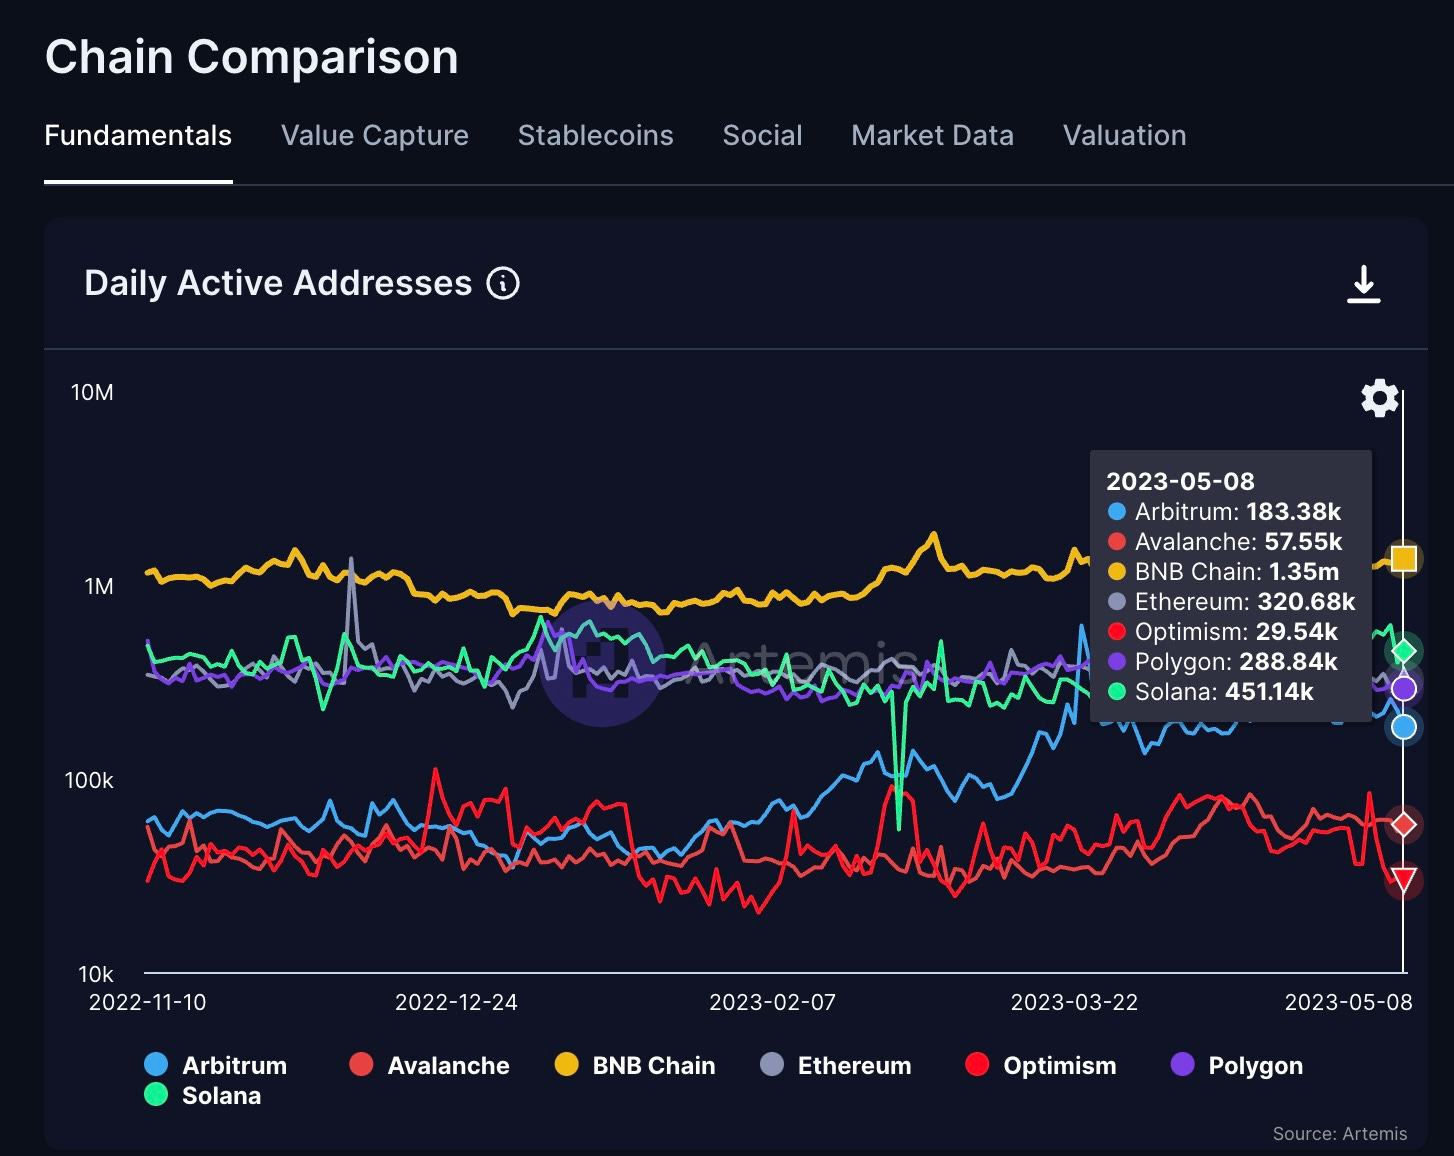
Task: Click the blue circle Arbitrum data marker
Action: pyautogui.click(x=1404, y=727)
